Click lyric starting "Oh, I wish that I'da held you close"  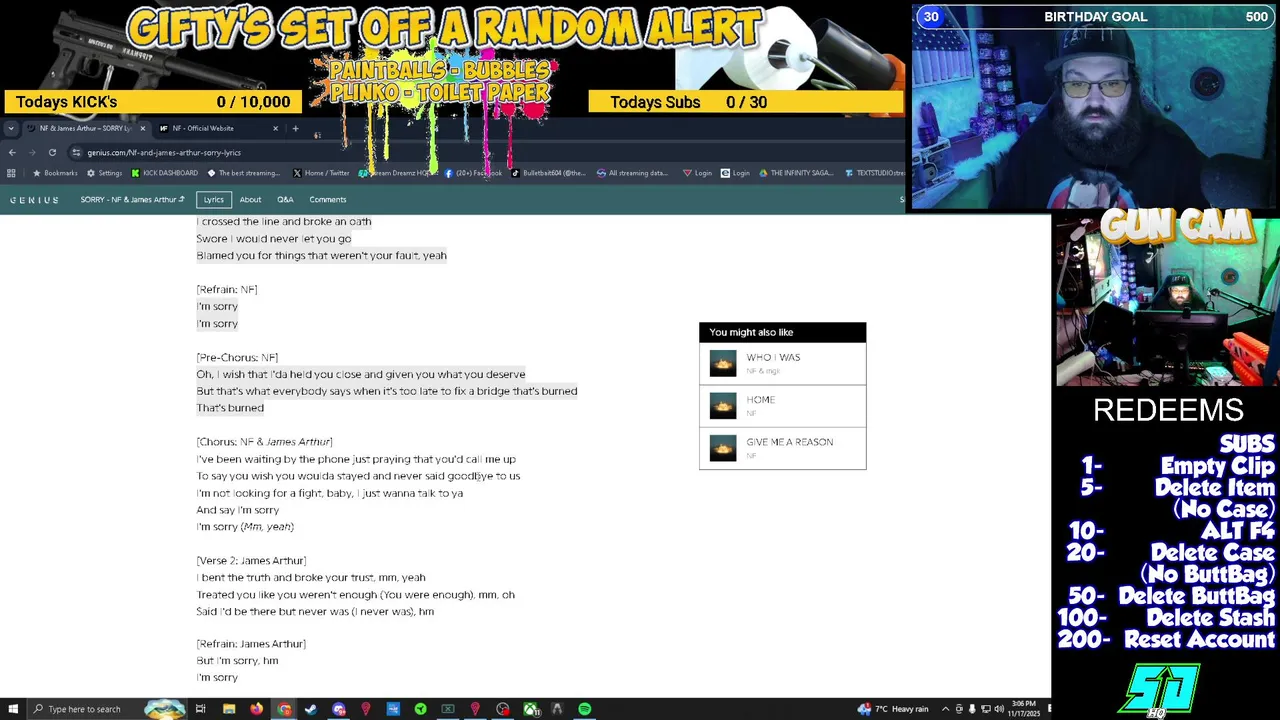tap(361, 374)
